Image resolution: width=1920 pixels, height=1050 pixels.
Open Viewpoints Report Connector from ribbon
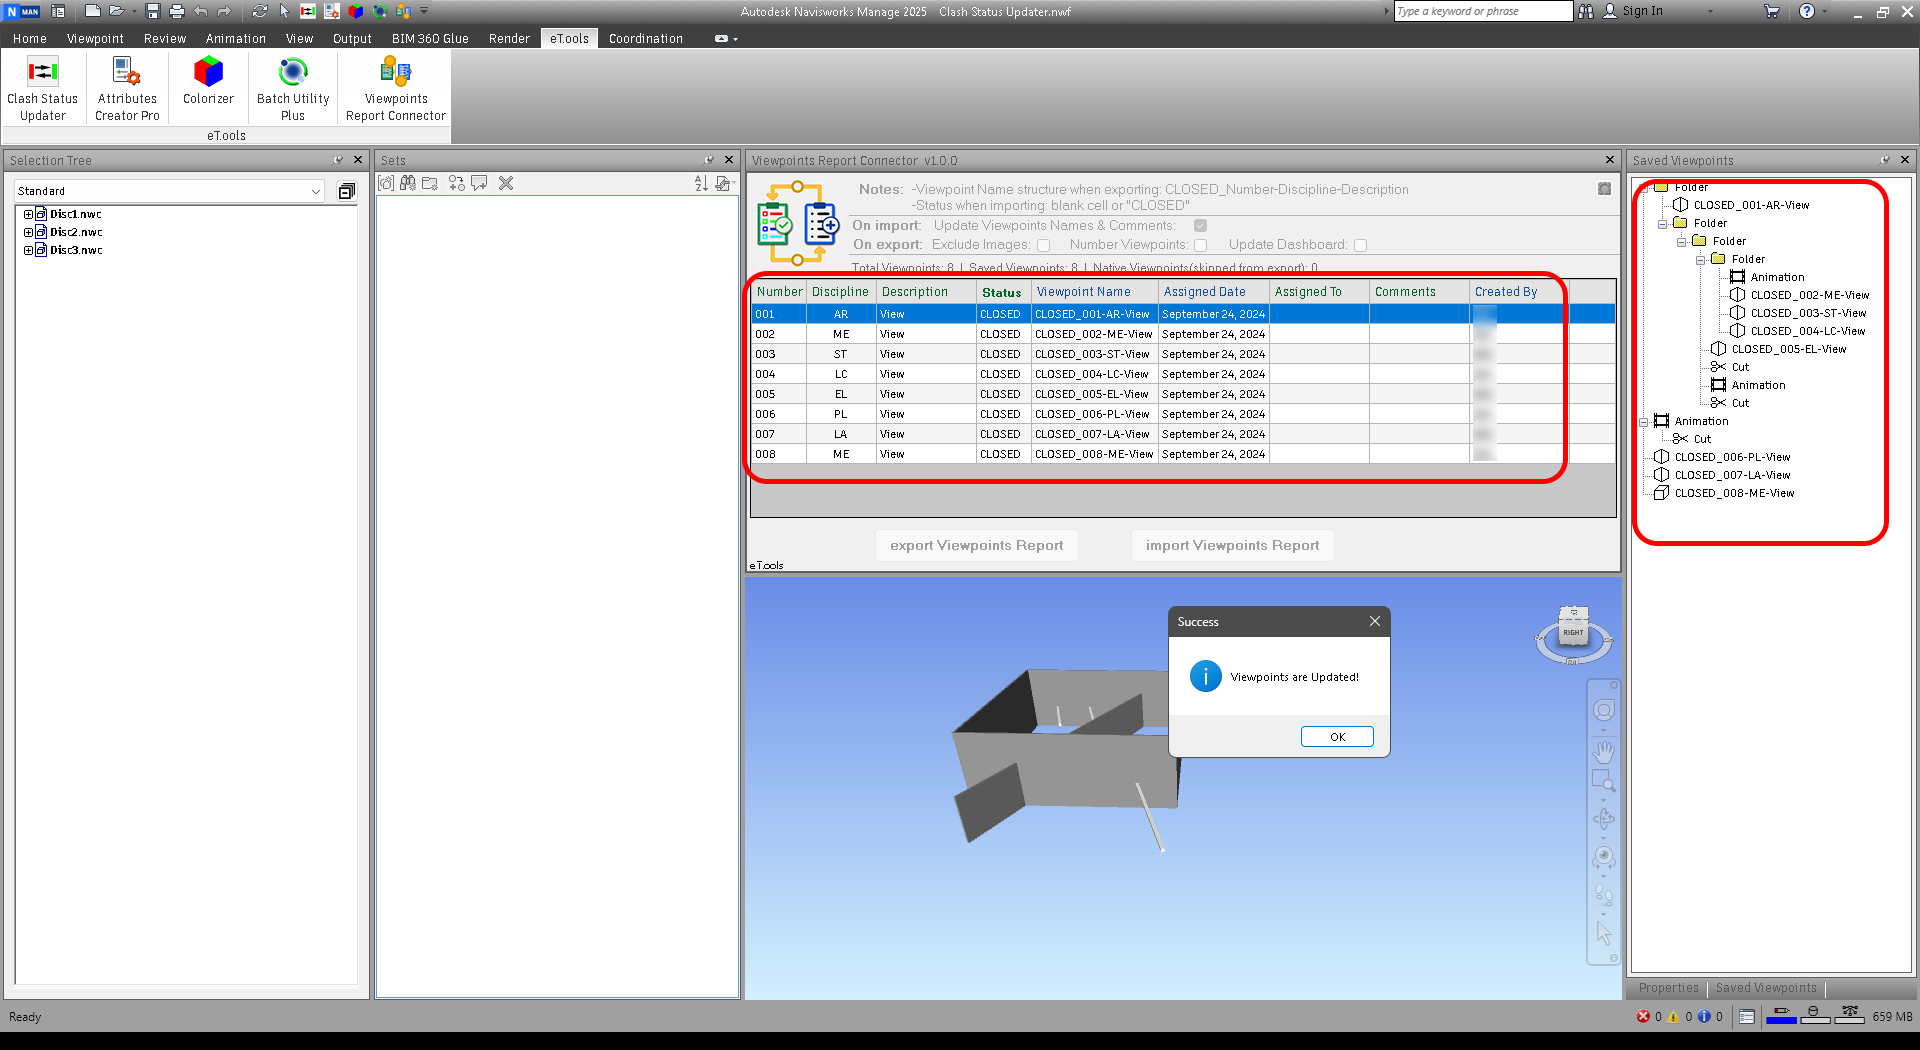[396, 88]
